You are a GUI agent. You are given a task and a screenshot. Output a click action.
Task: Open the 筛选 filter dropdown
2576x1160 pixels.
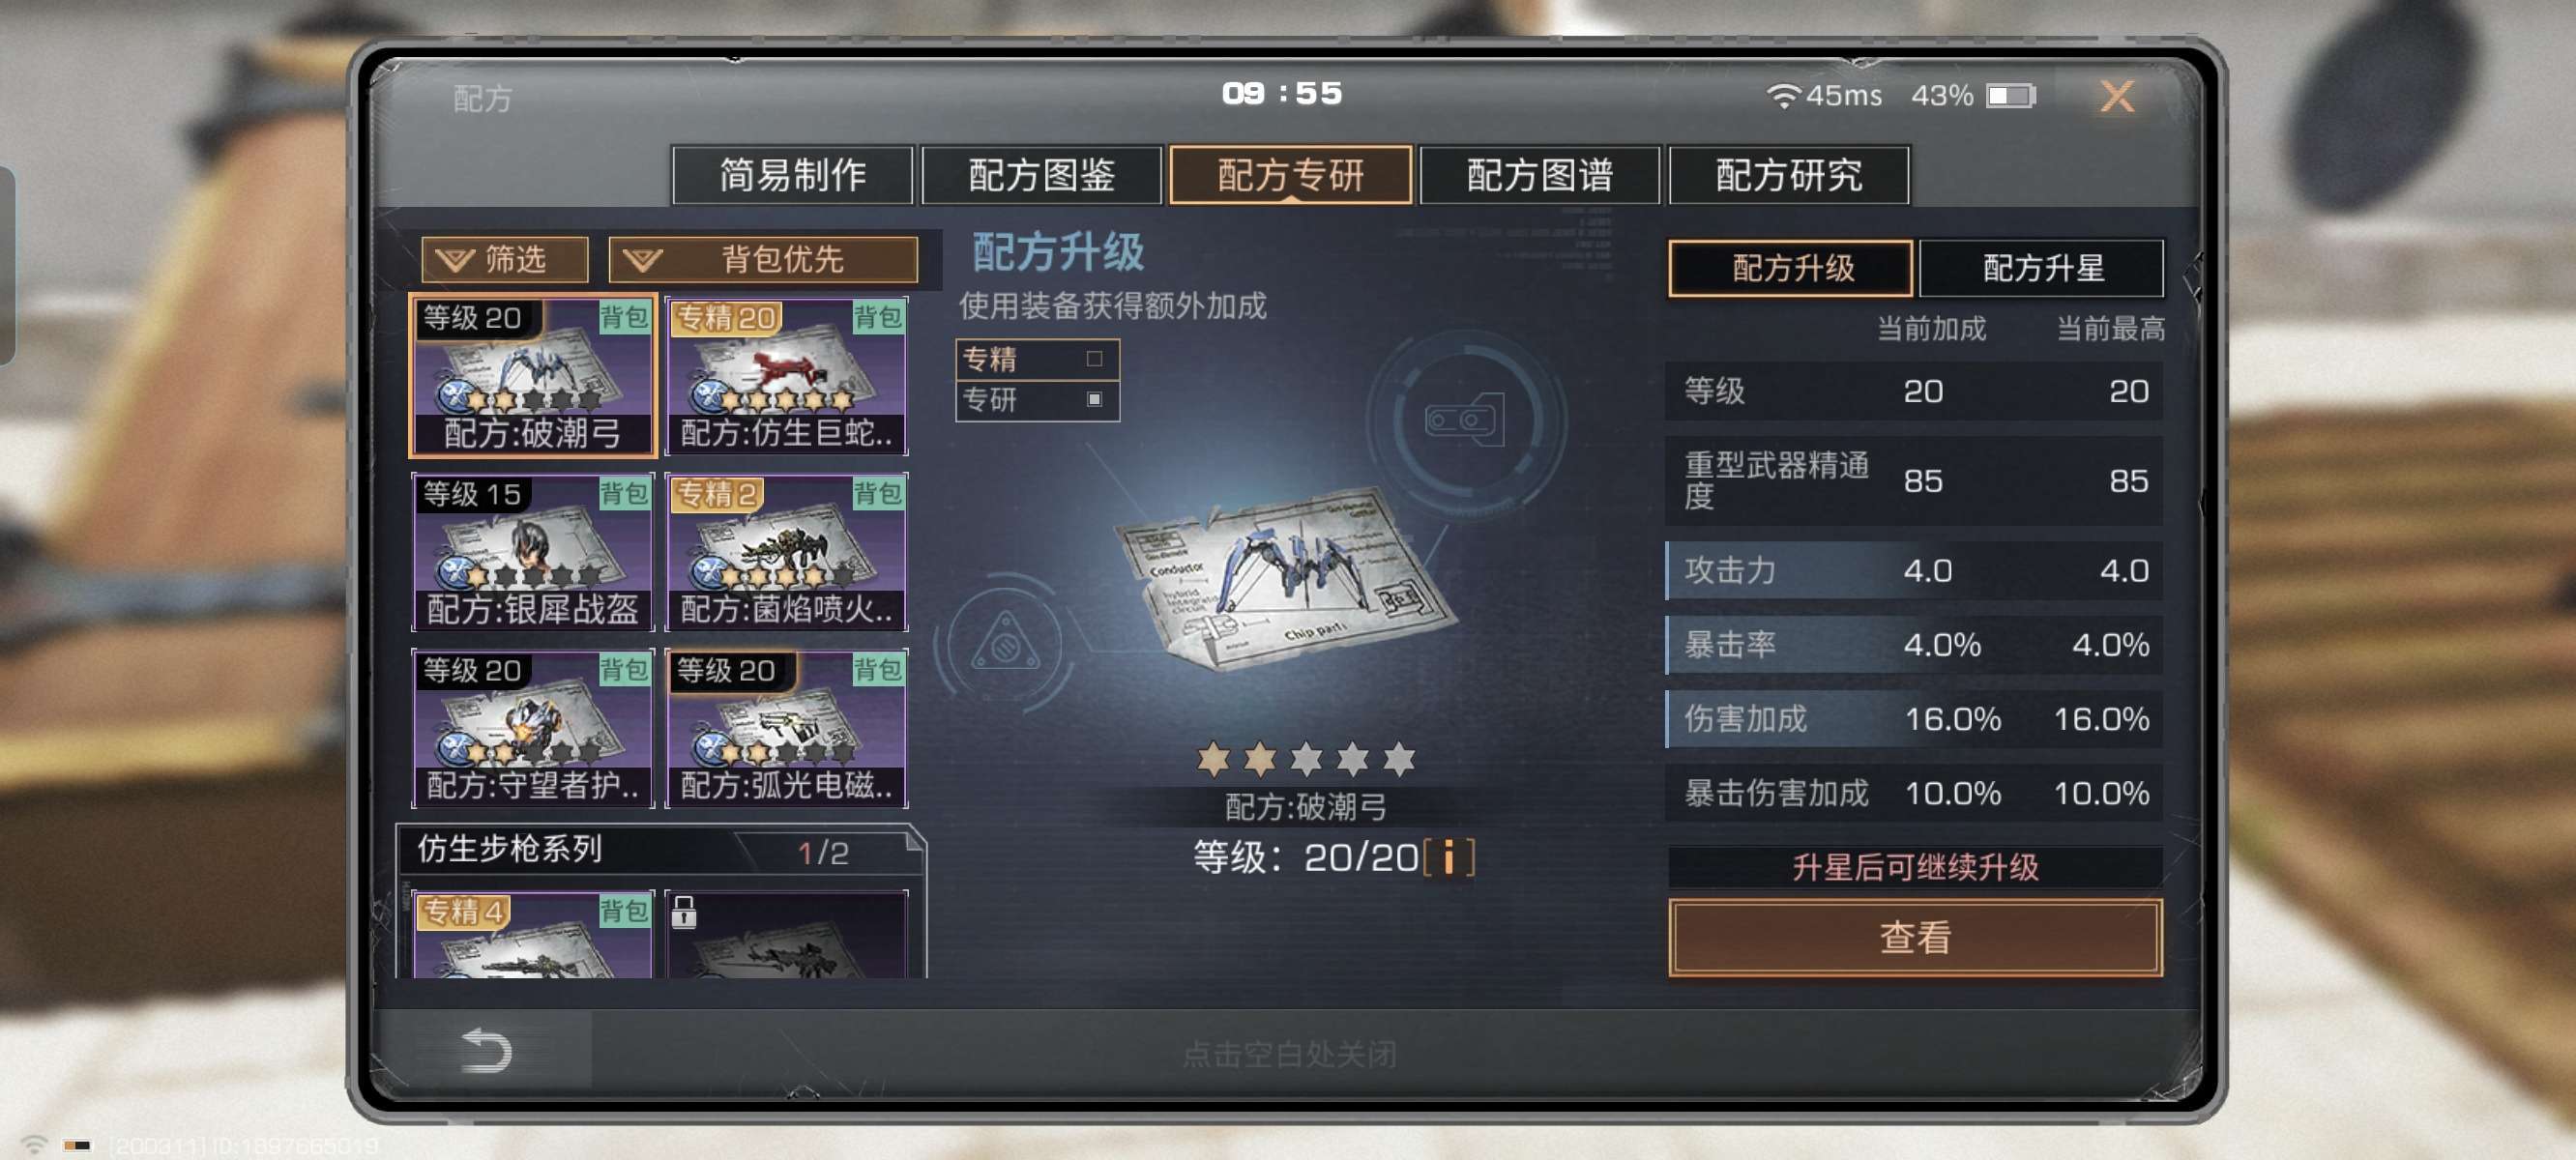505,260
